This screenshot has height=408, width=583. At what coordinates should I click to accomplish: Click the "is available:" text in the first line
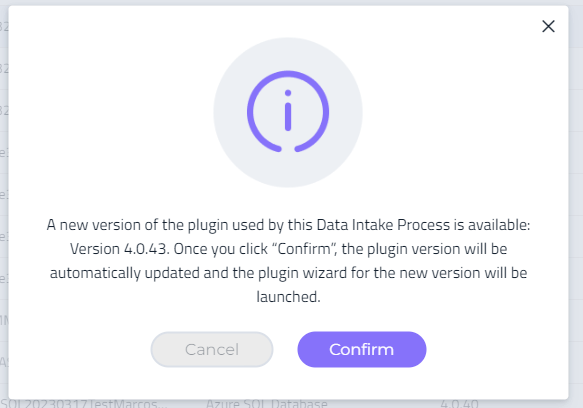[x=492, y=225]
